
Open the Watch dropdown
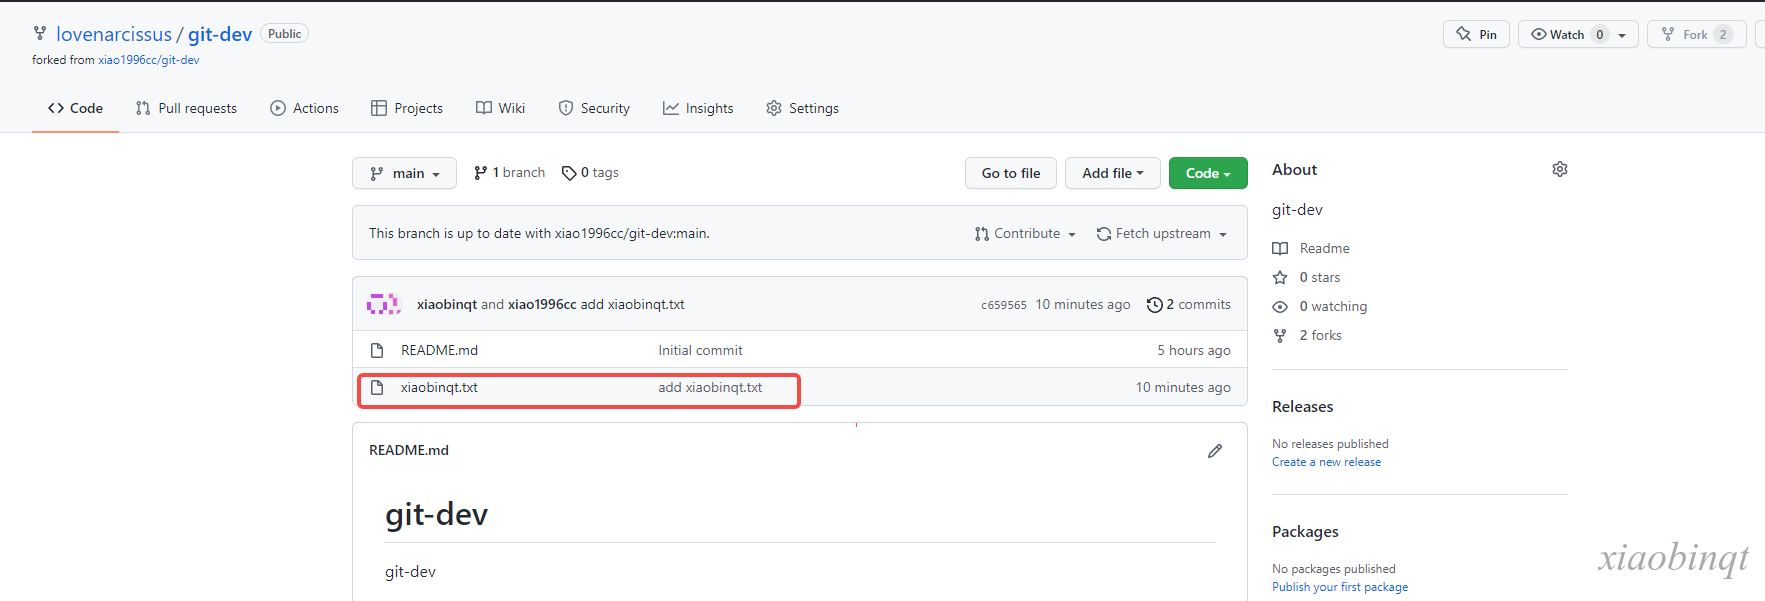point(1578,34)
